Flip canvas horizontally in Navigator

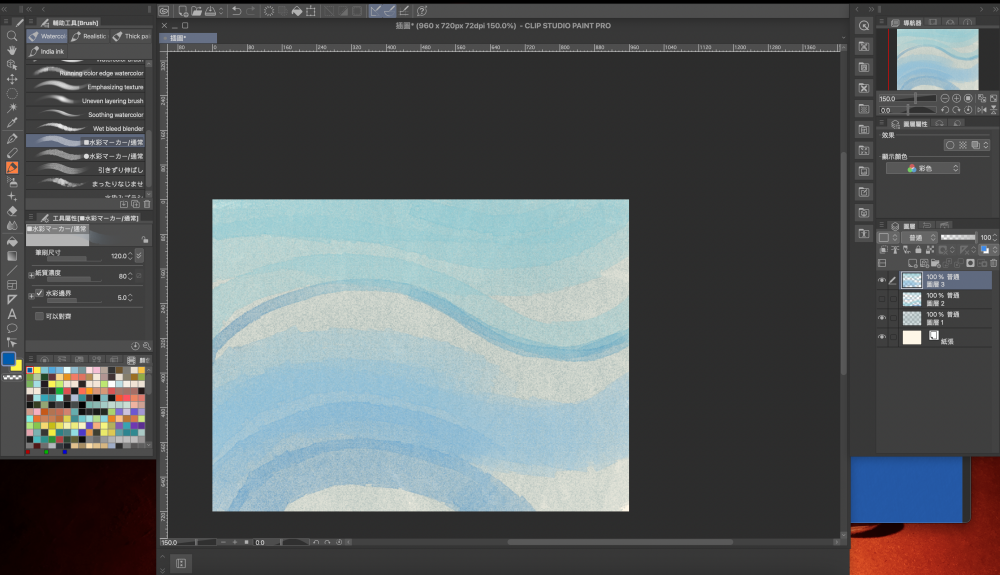click(983, 110)
